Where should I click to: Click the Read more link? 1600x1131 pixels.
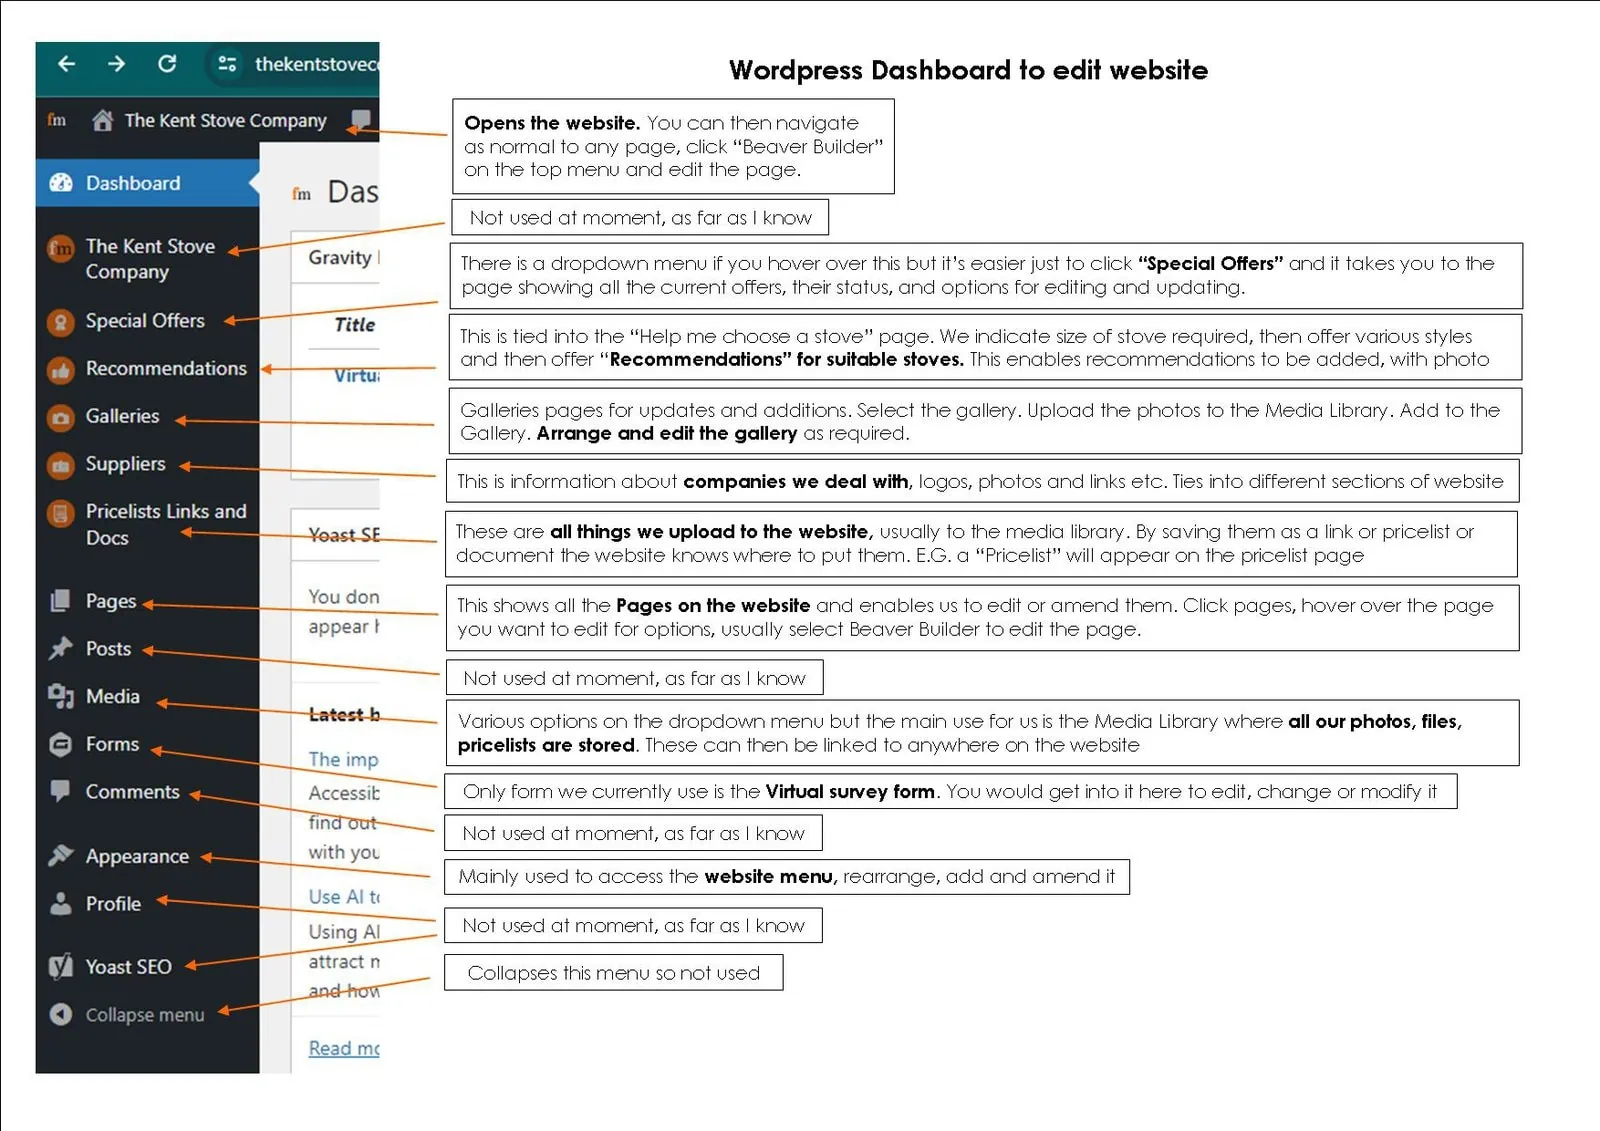[343, 1049]
